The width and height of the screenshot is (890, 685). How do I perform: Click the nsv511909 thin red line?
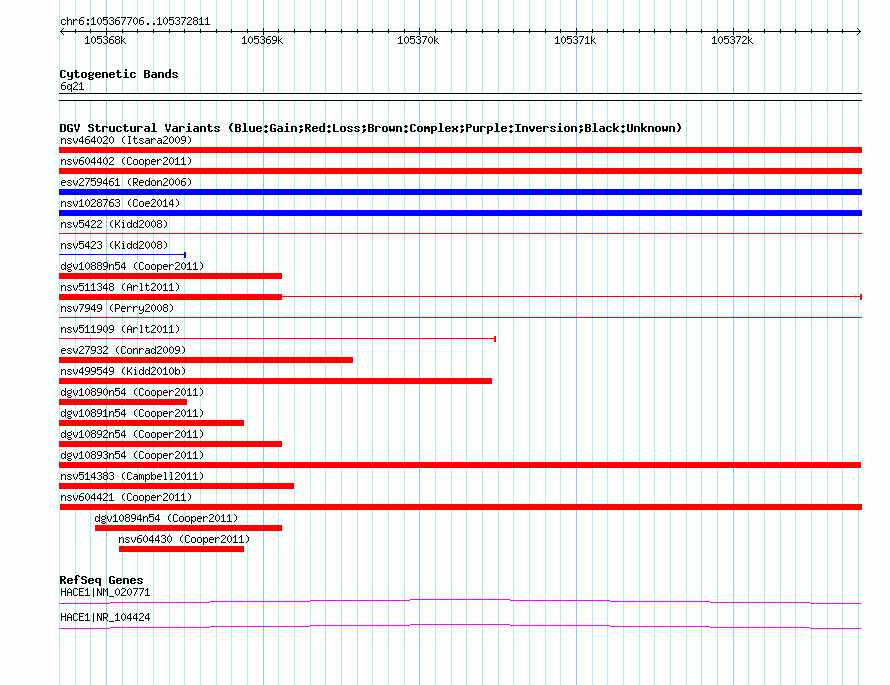point(278,339)
